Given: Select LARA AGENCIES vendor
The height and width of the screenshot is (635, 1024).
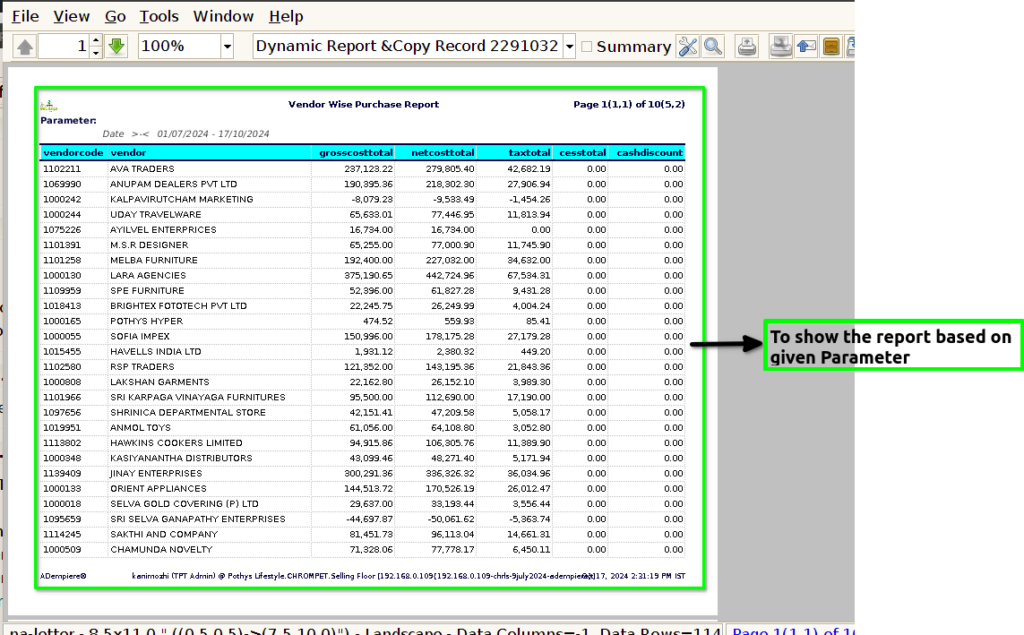Looking at the screenshot, I should coord(148,276).
